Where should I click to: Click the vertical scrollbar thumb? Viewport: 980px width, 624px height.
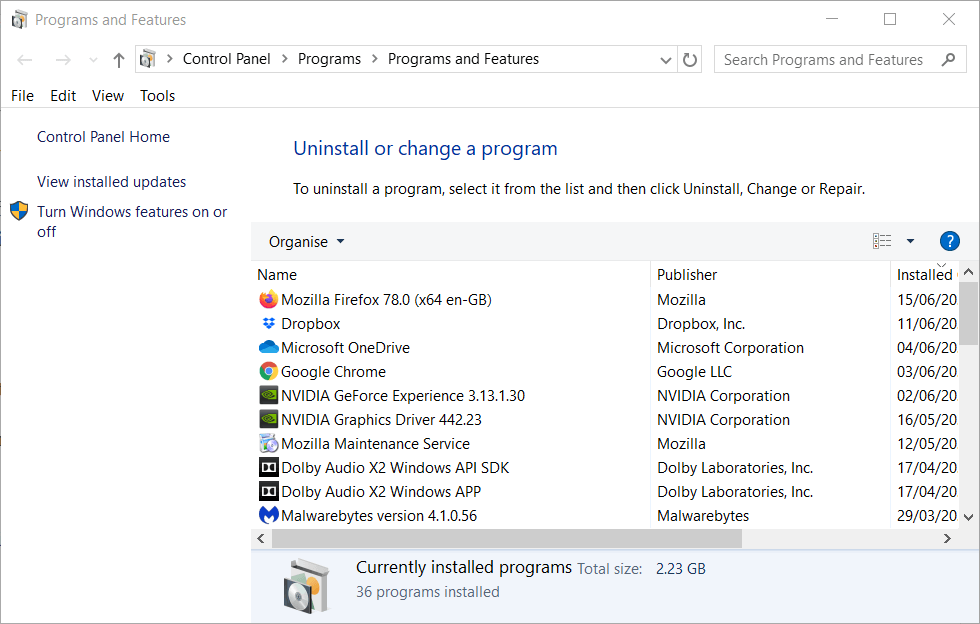click(x=969, y=313)
